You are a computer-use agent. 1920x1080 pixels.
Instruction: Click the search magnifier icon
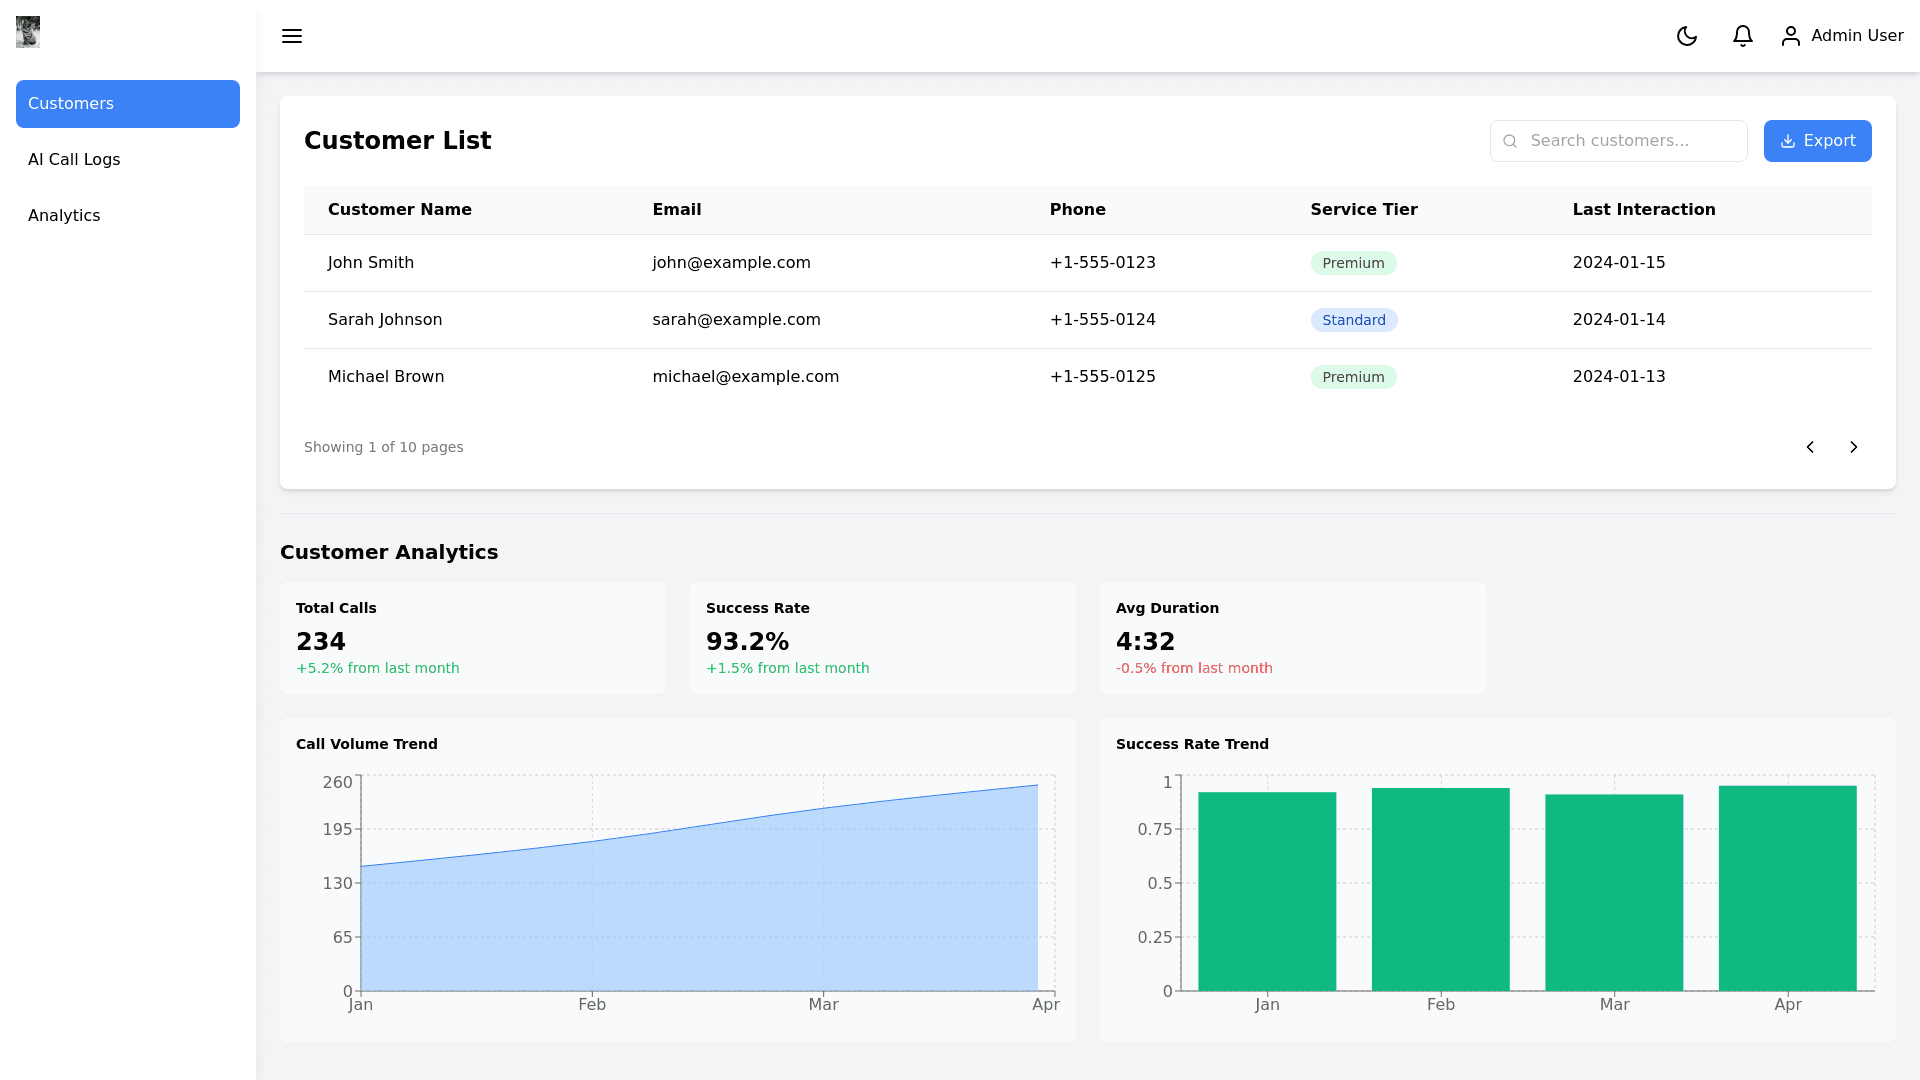point(1510,141)
